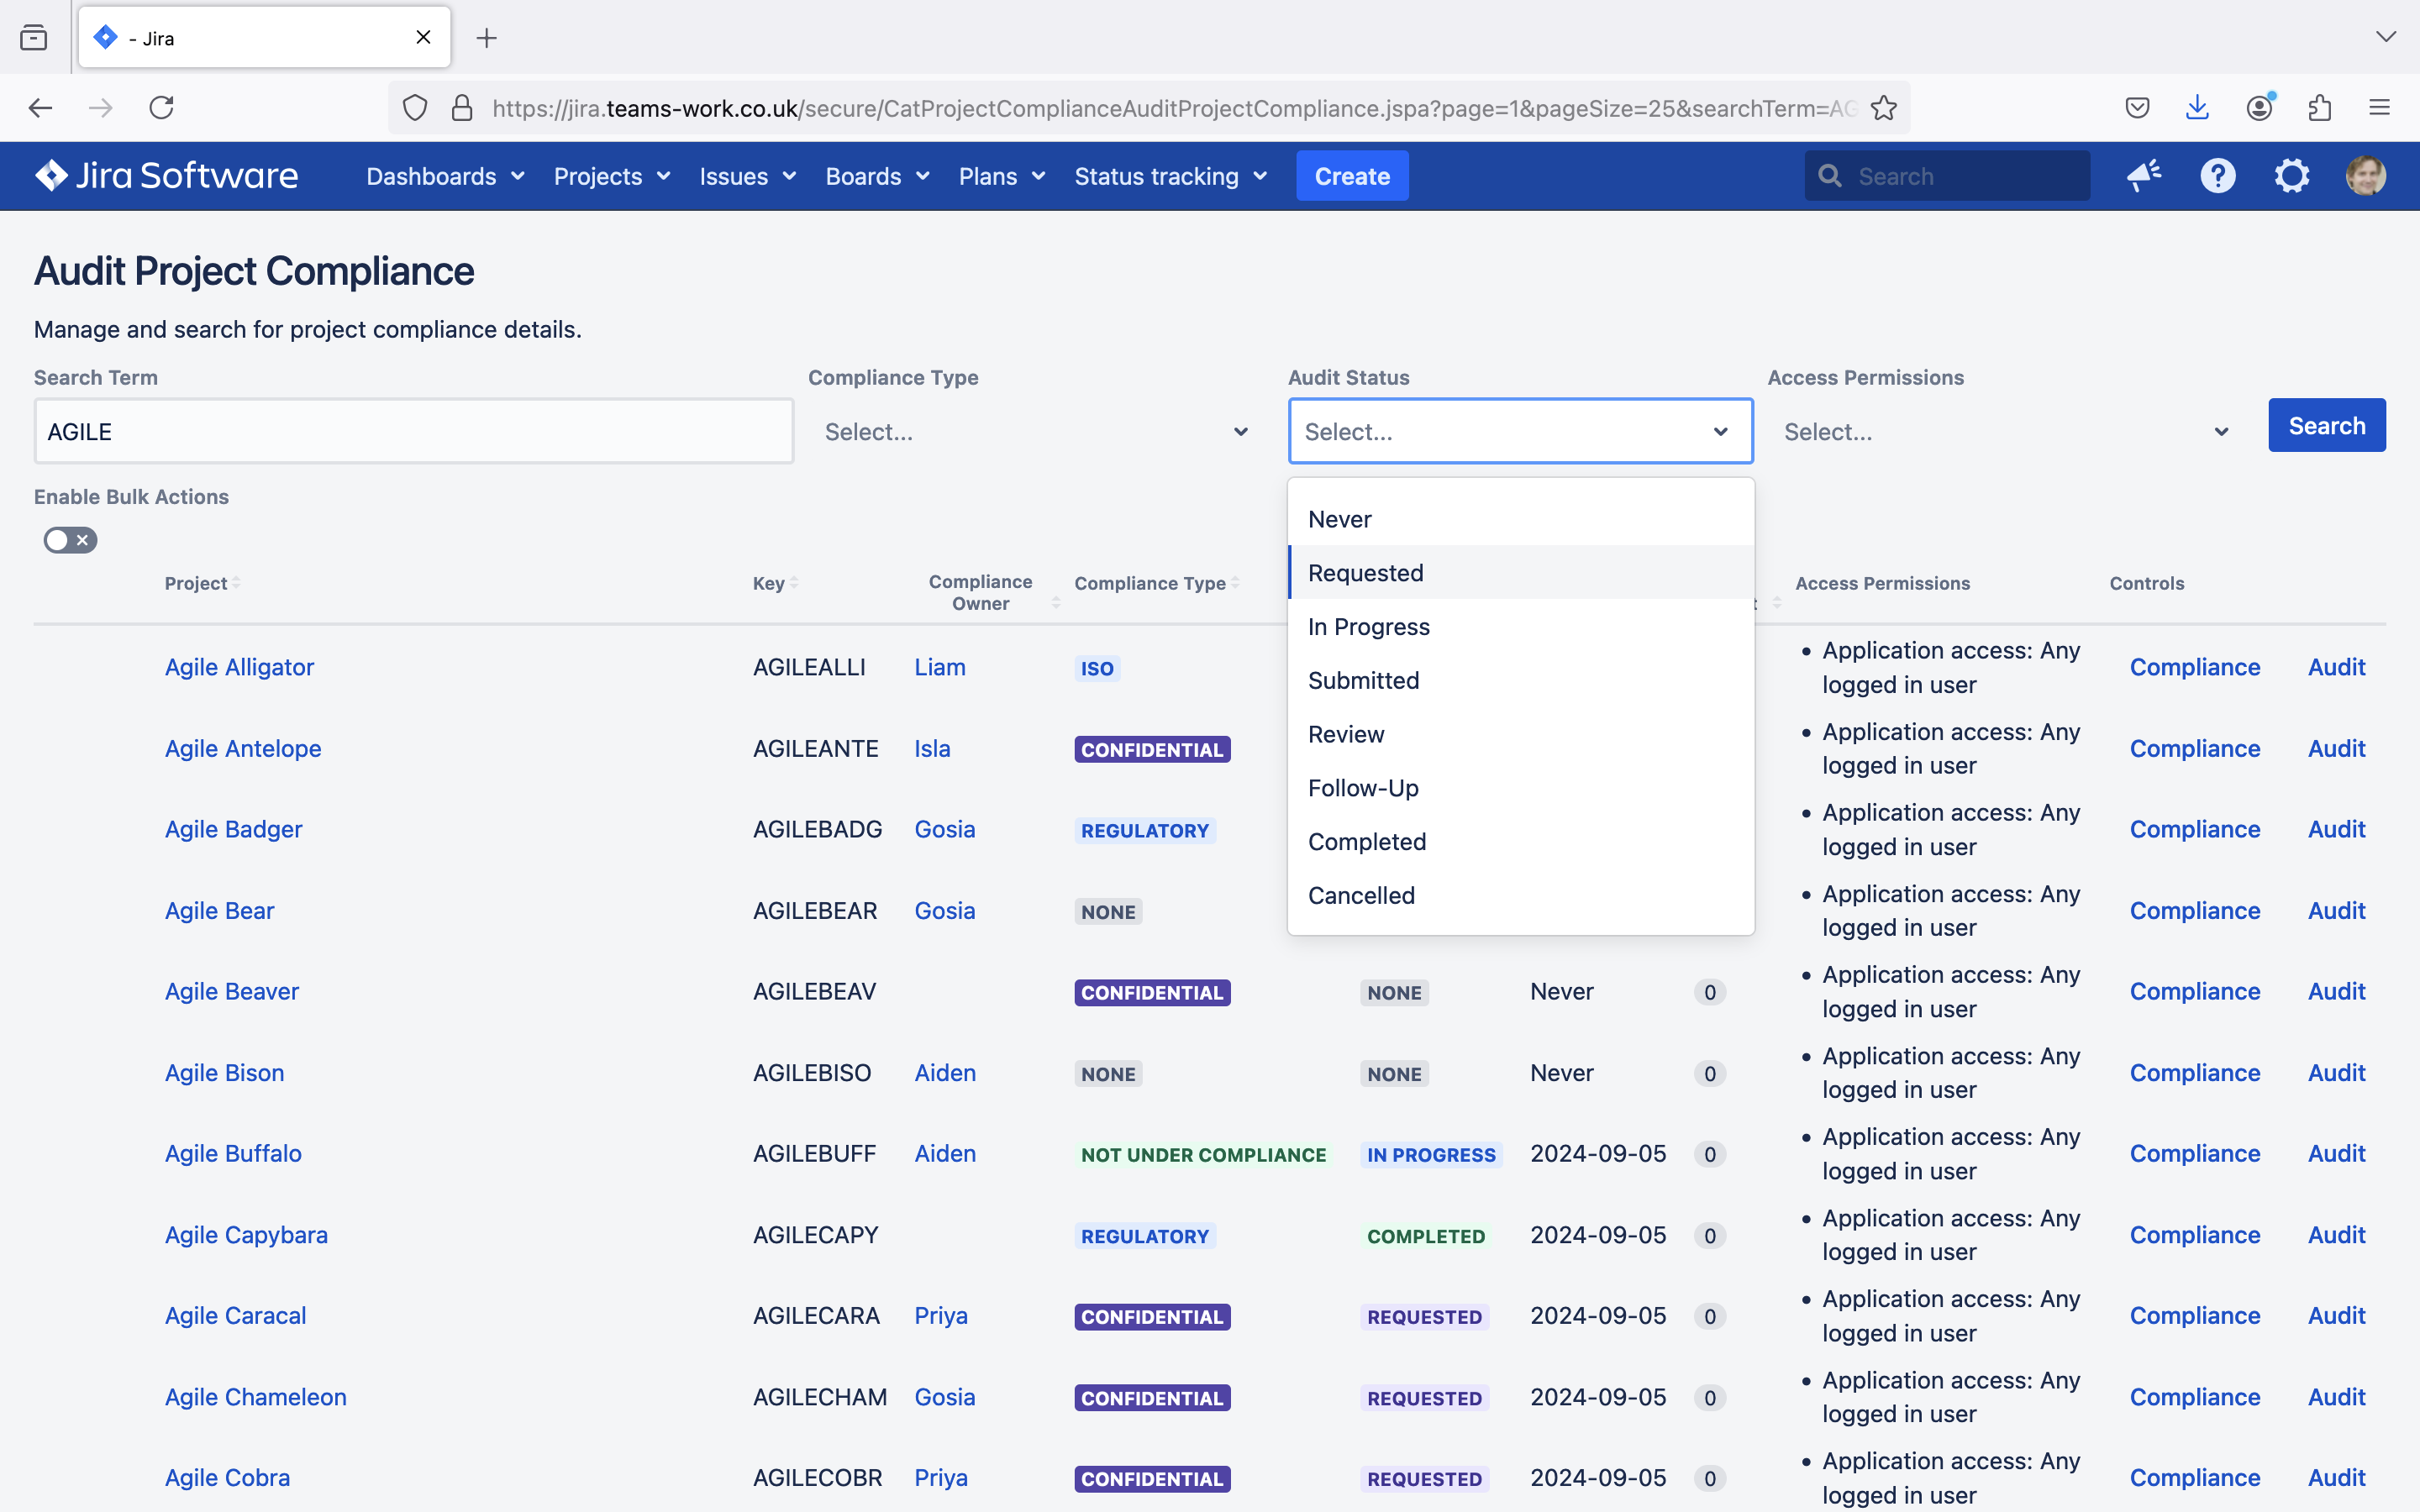Select Requested in the Audit Status list
The height and width of the screenshot is (1512, 2420).
1521,573
